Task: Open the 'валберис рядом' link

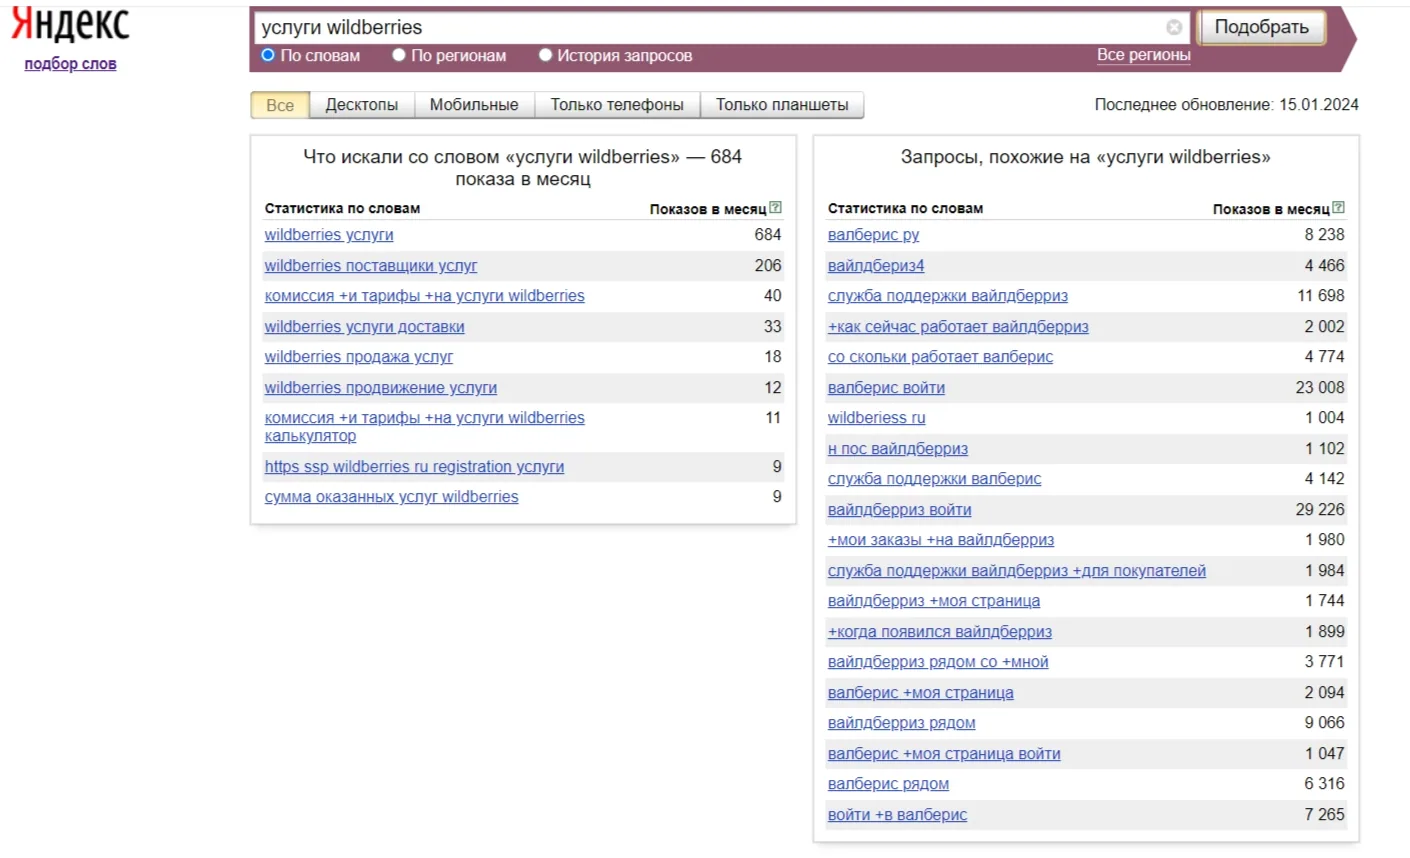Action: tap(889, 784)
